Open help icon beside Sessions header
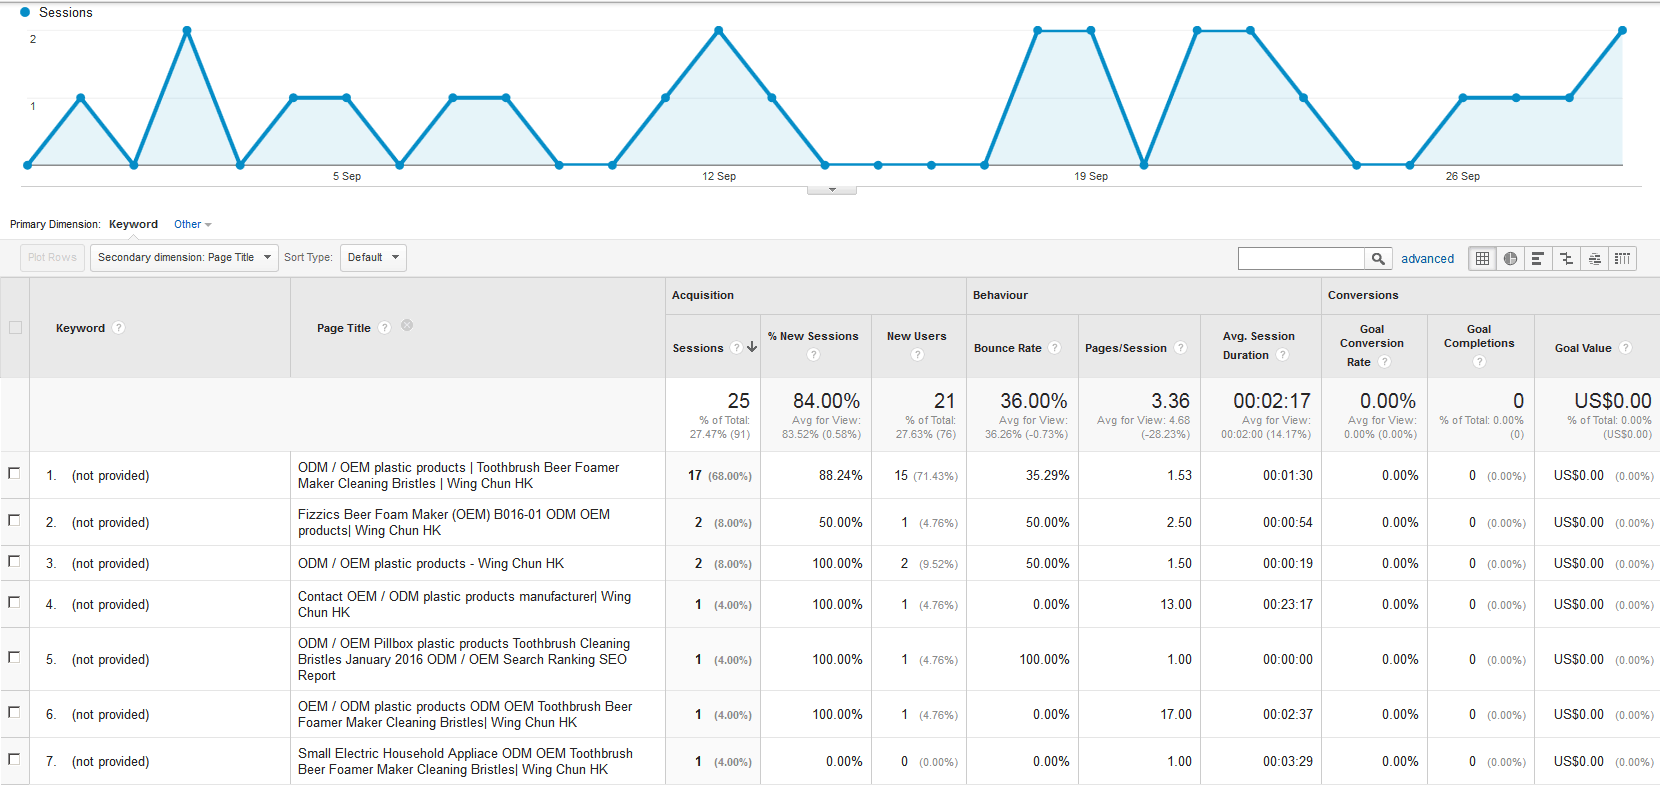Image resolution: width=1660 pixels, height=785 pixels. 736,348
